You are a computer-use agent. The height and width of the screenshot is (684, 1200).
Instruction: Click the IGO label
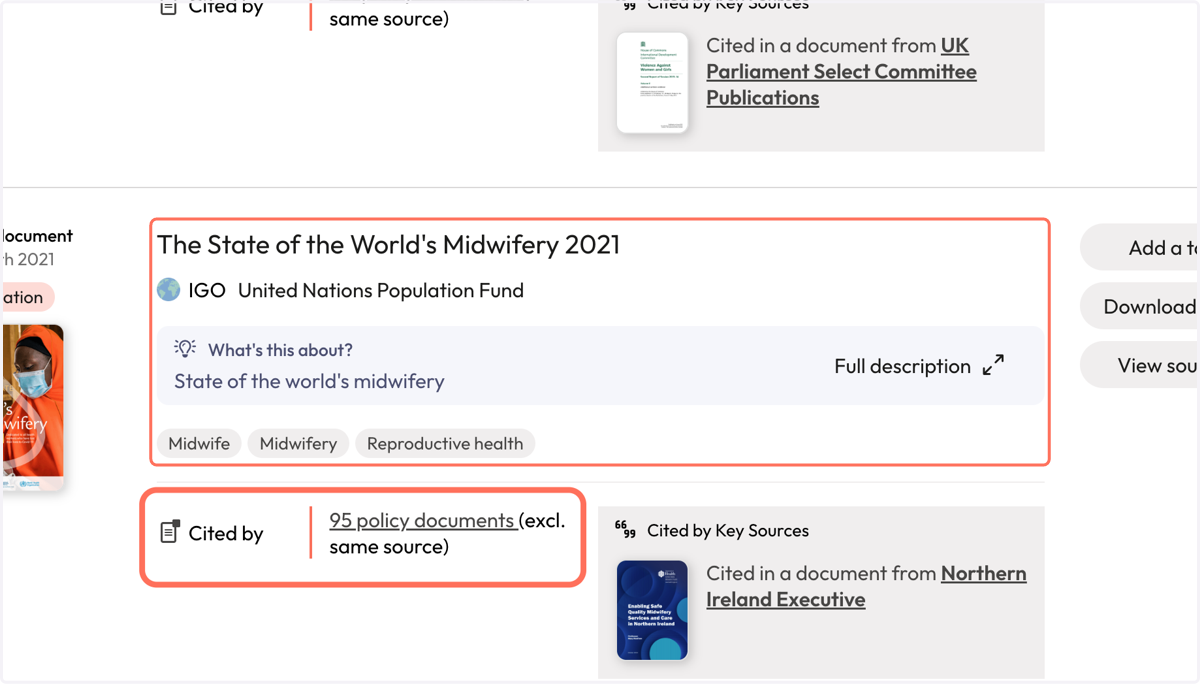click(x=207, y=290)
